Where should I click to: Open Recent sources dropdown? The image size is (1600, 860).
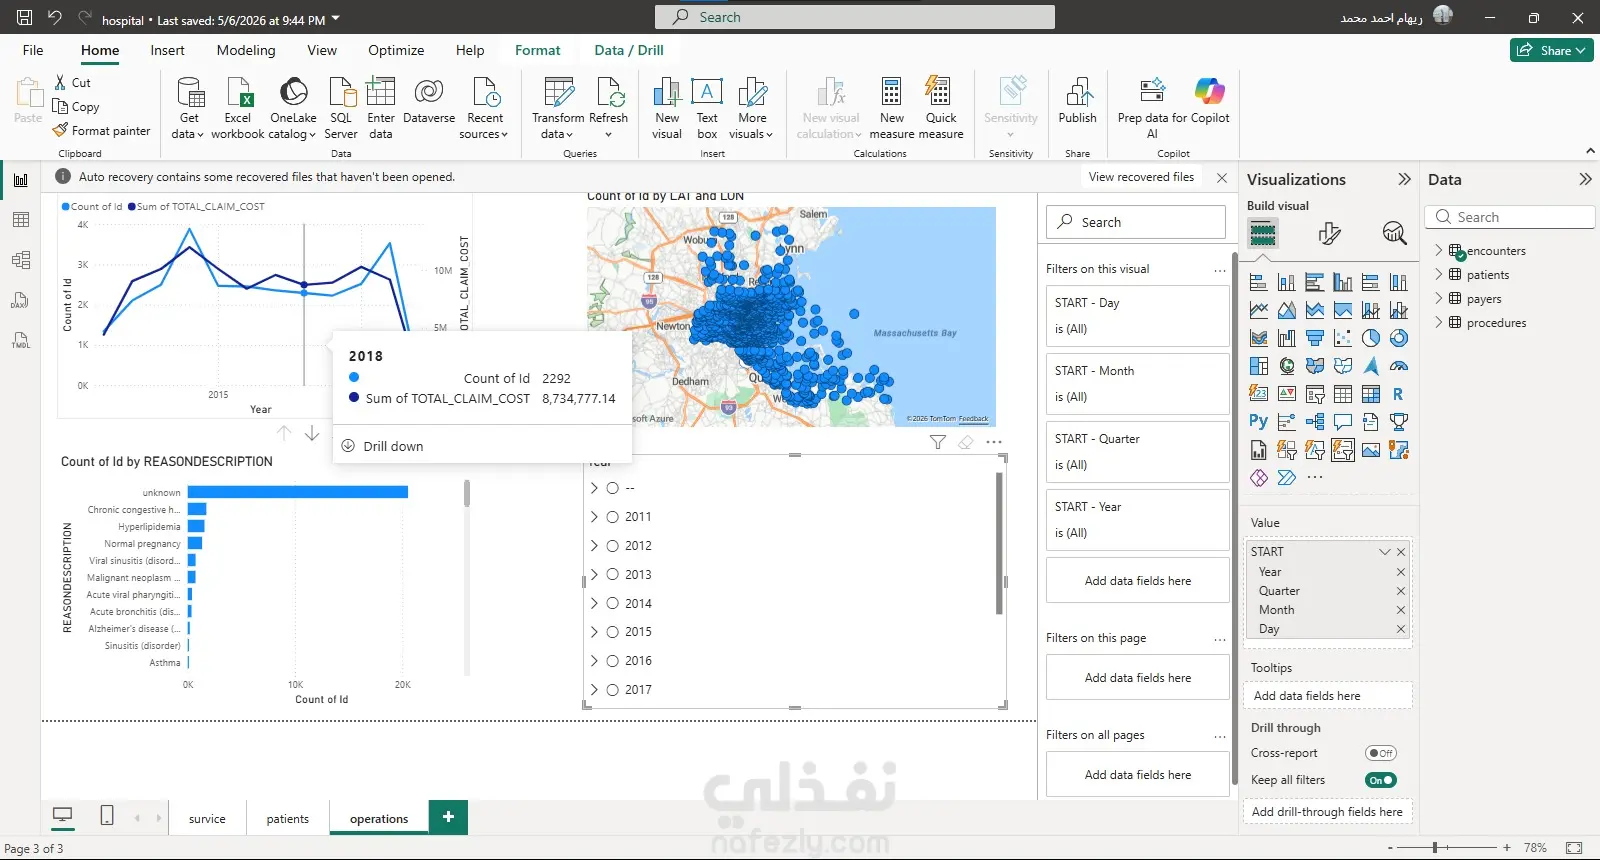pyautogui.click(x=485, y=108)
